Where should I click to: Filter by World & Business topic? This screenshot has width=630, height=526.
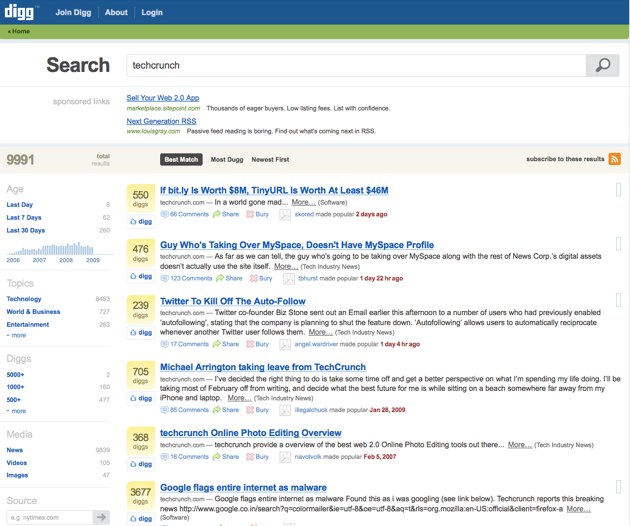(x=33, y=312)
